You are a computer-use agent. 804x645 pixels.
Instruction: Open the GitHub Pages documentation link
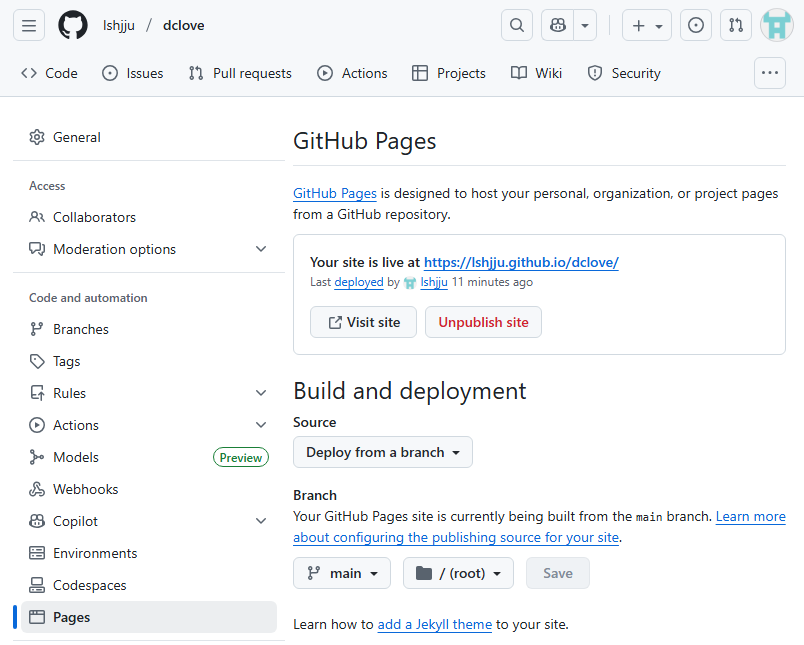pyautogui.click(x=335, y=193)
